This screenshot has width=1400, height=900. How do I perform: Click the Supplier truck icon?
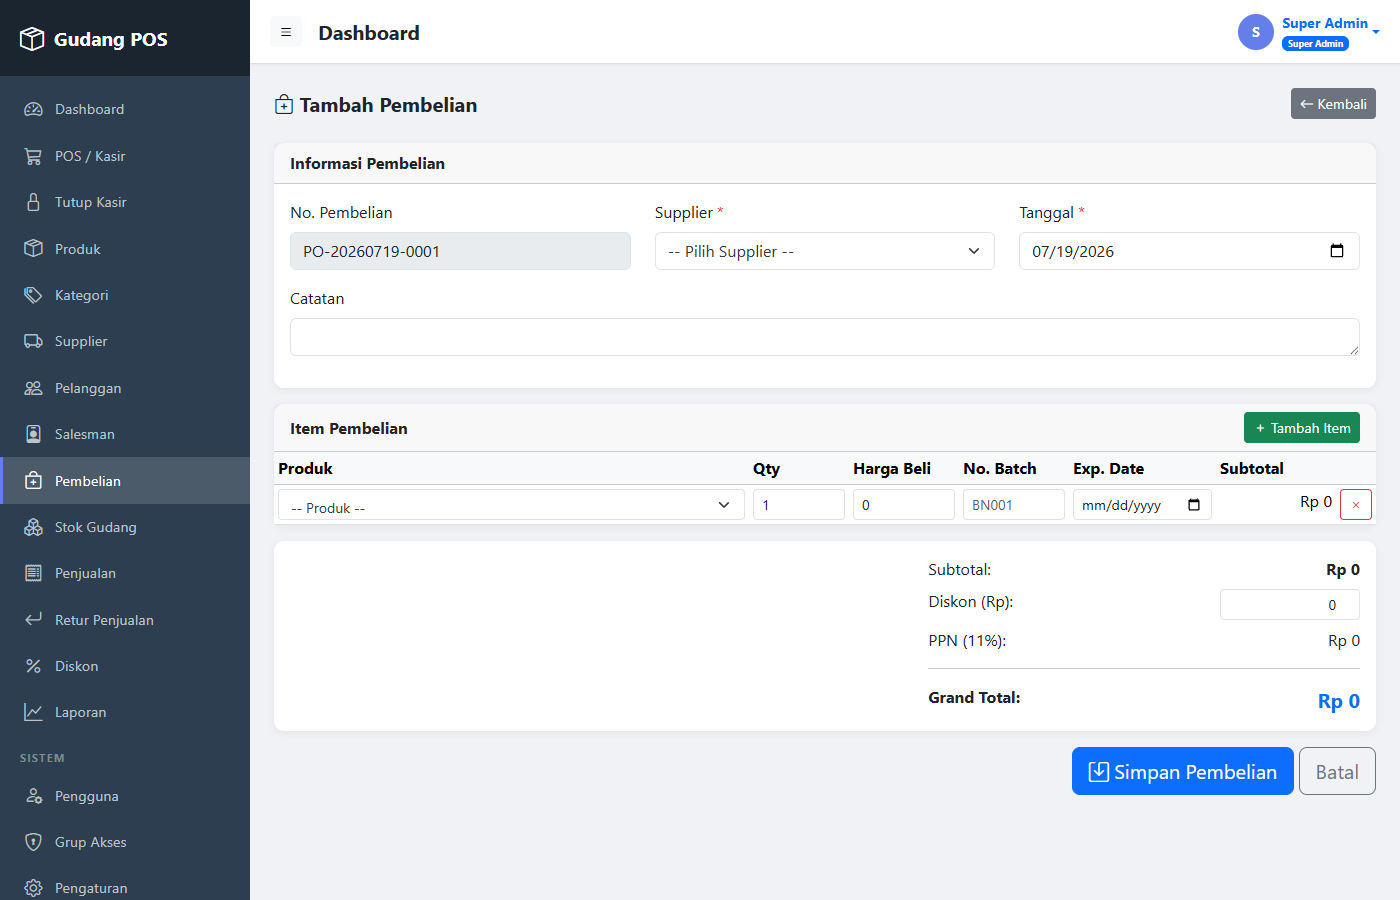(33, 341)
